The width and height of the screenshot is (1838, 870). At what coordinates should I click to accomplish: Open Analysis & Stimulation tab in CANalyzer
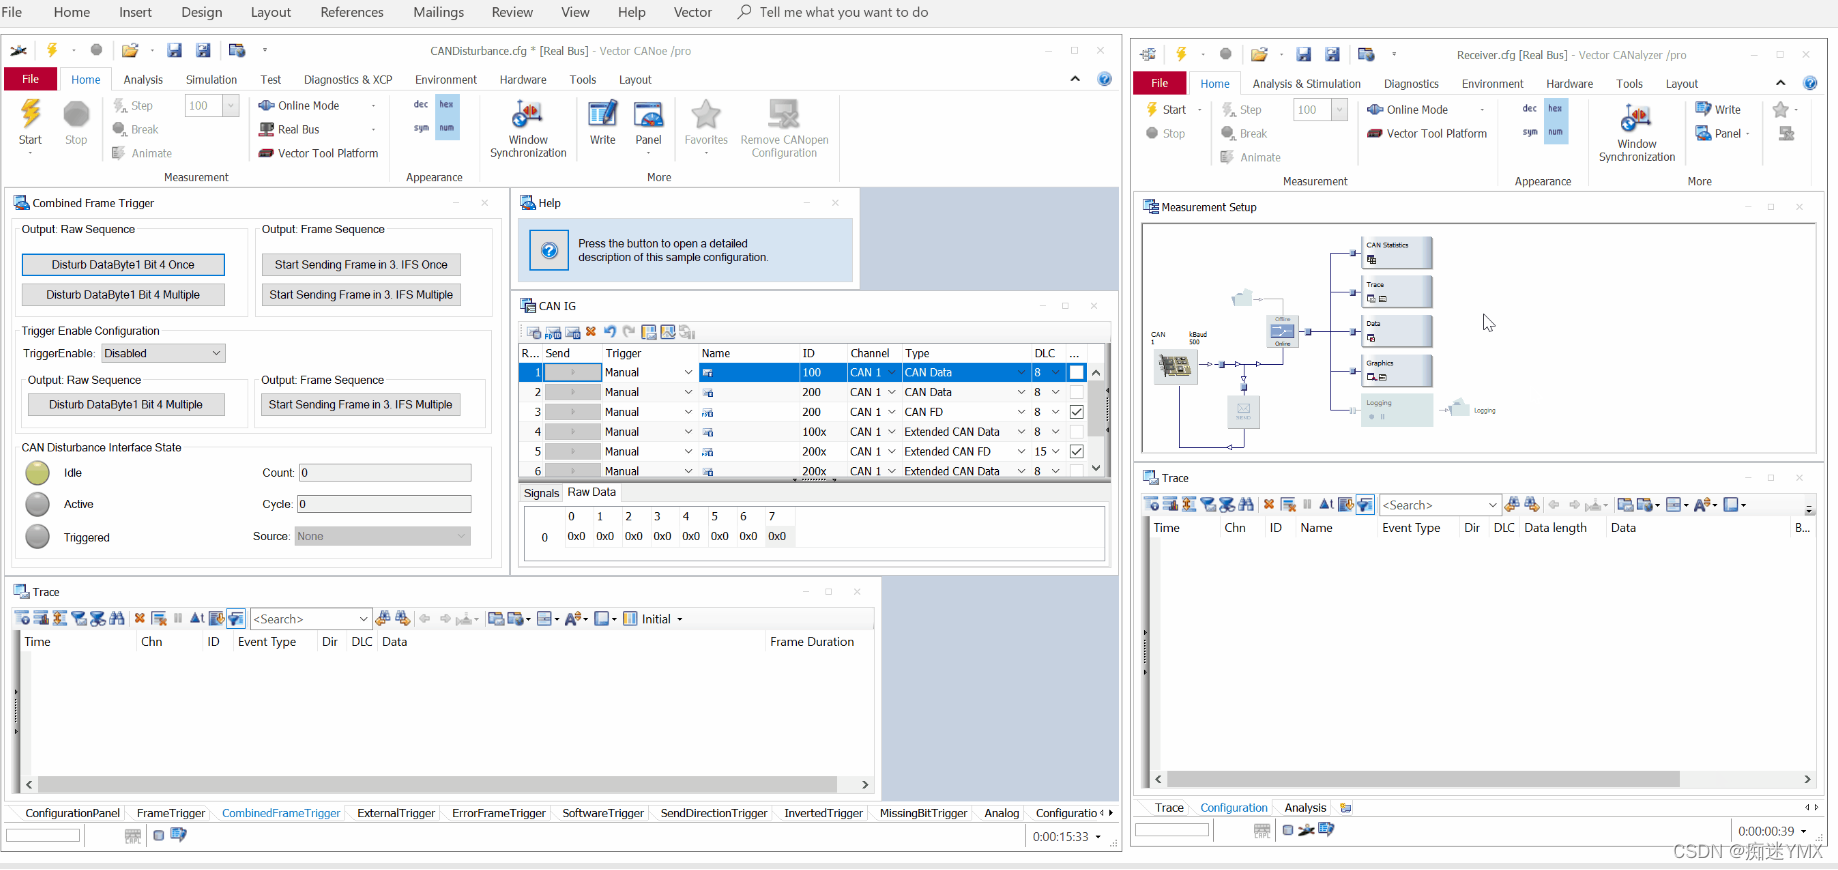pyautogui.click(x=1306, y=84)
